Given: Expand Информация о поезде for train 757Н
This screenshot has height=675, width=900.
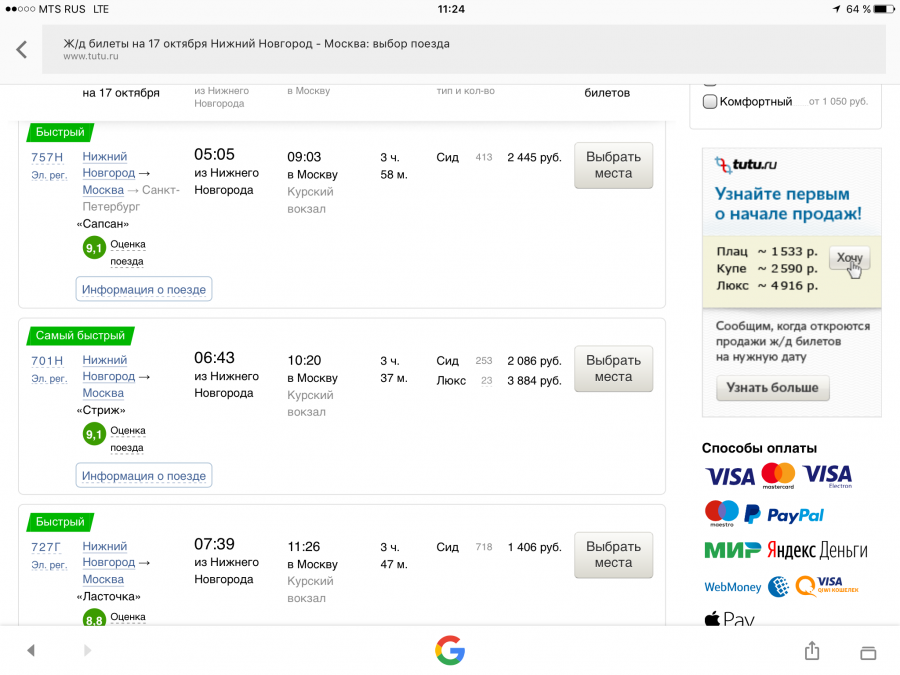Looking at the screenshot, I should click(144, 290).
